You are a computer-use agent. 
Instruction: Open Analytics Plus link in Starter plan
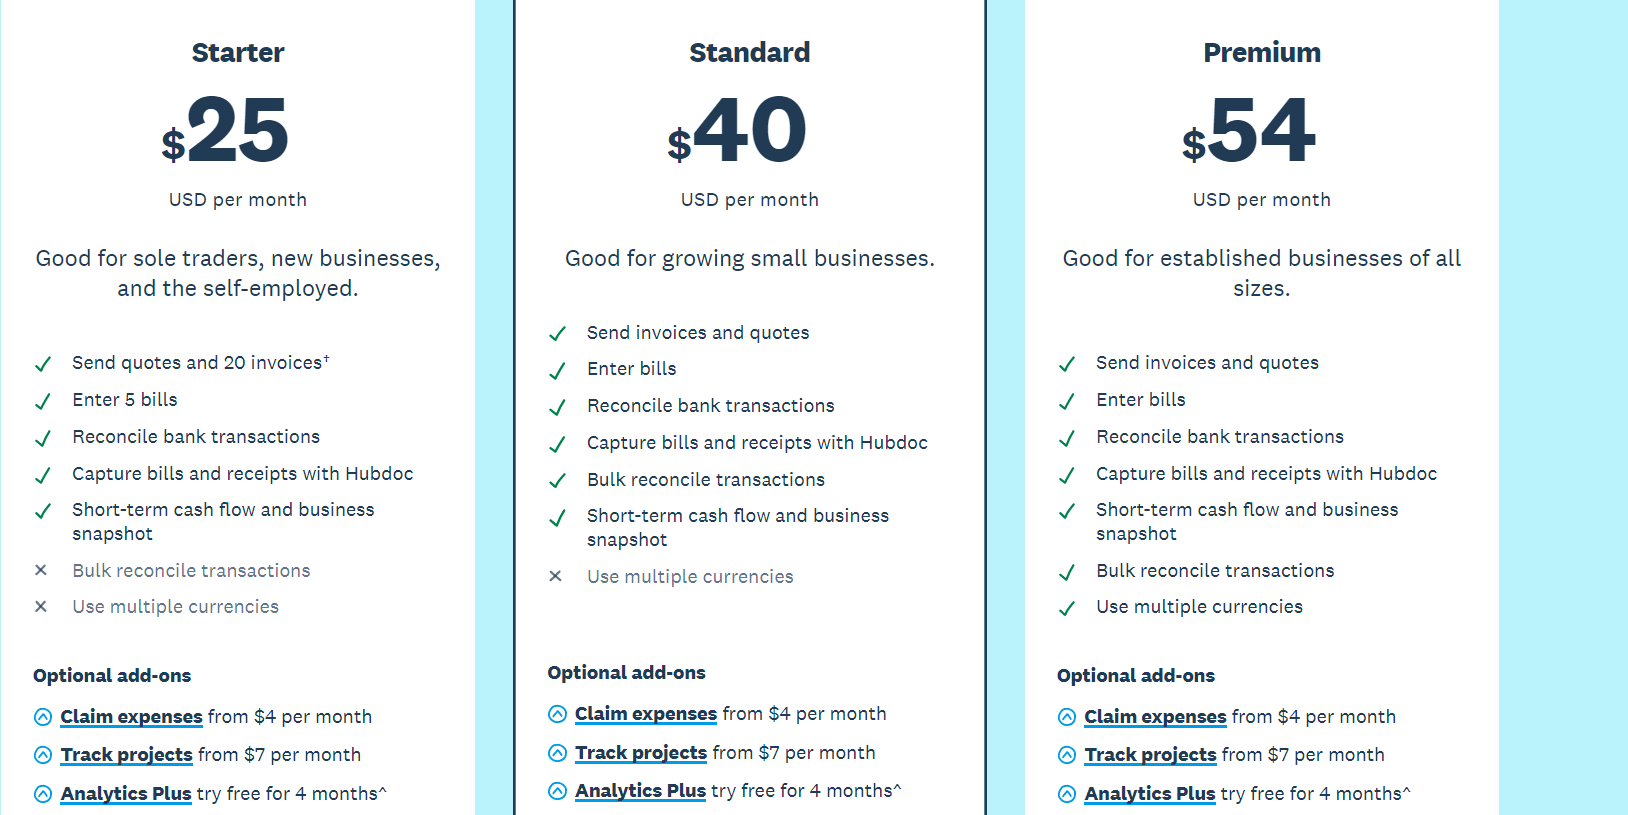pyautogui.click(x=126, y=794)
